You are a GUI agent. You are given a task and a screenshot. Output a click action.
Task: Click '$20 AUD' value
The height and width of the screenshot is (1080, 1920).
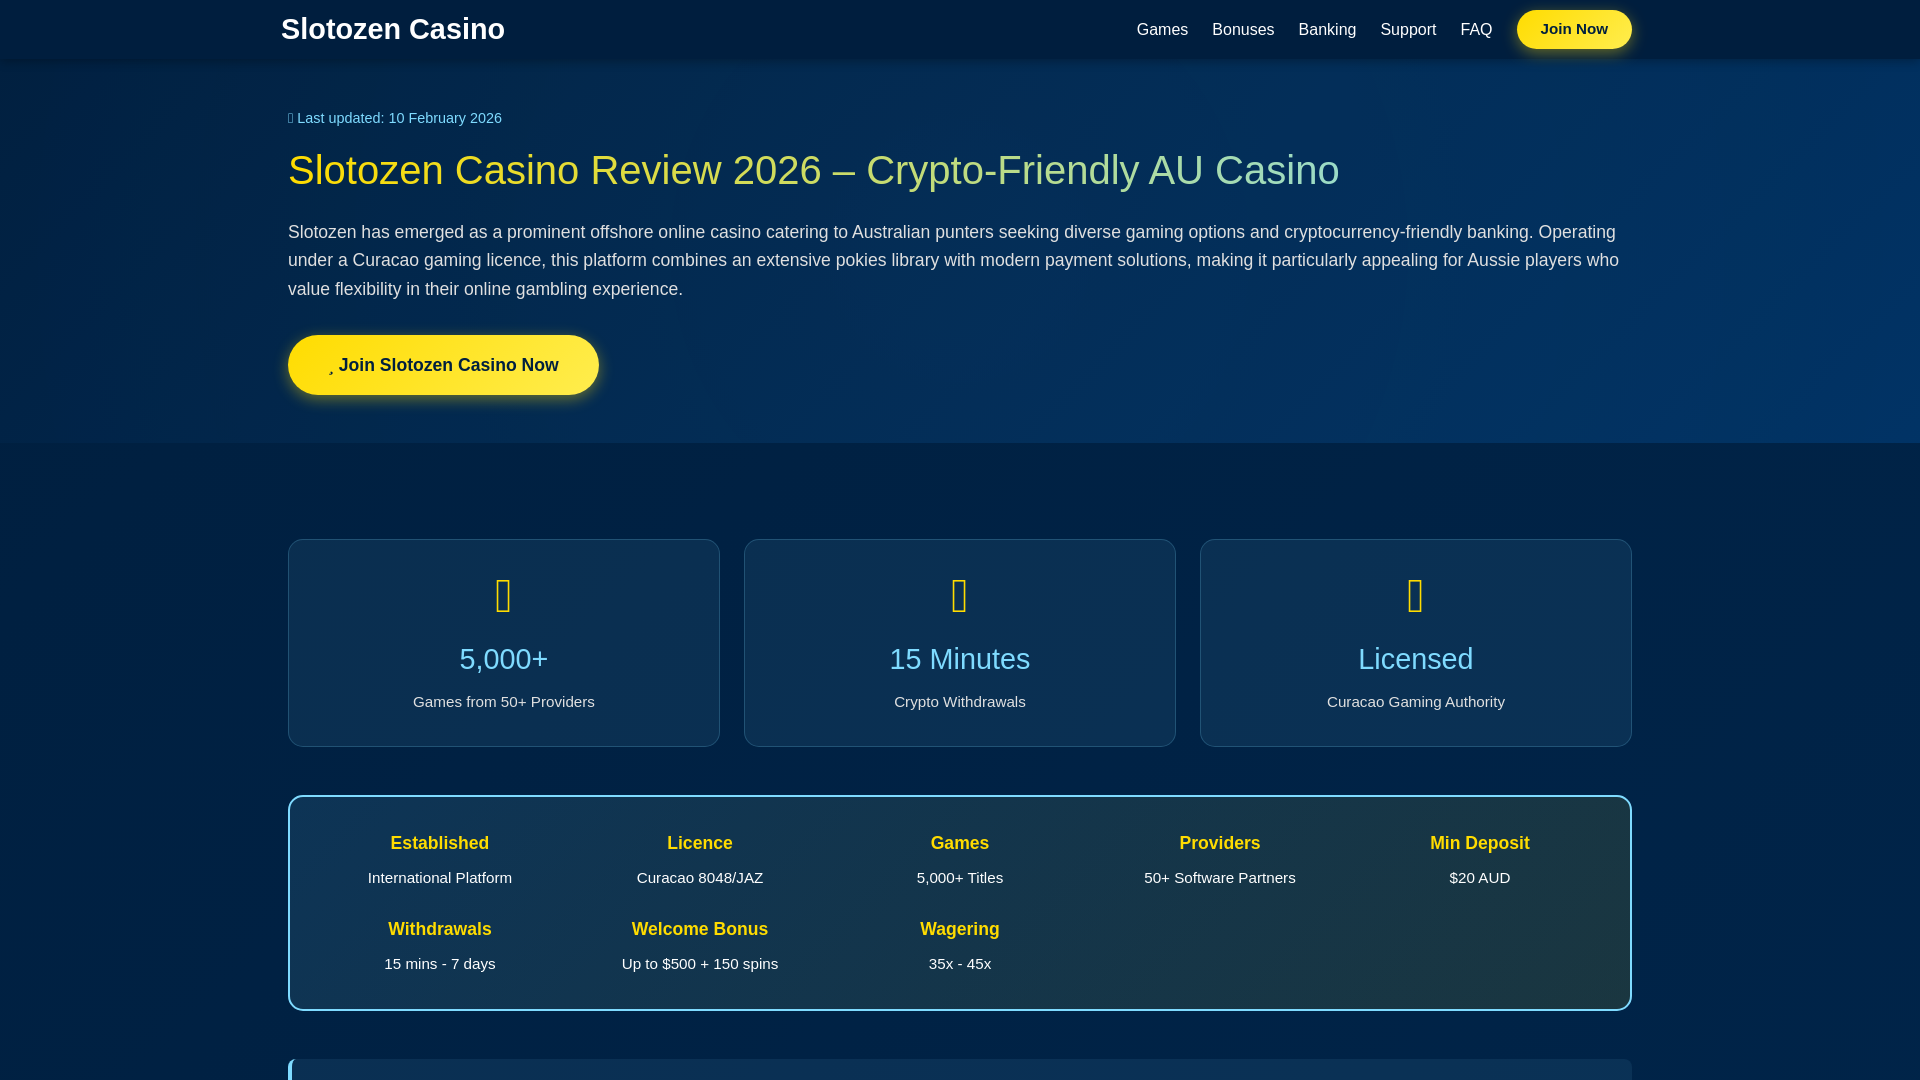point(1480,878)
